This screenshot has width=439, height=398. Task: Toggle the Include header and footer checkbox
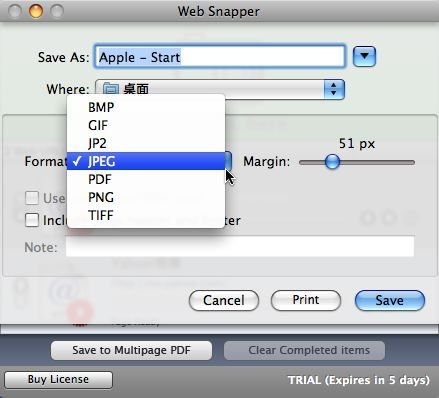32,220
